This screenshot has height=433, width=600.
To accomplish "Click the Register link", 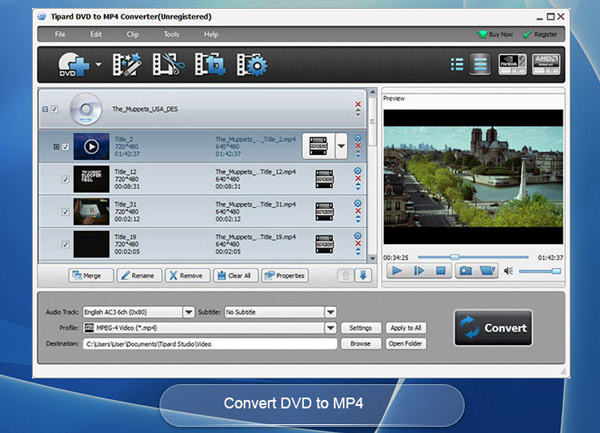I will tap(540, 34).
